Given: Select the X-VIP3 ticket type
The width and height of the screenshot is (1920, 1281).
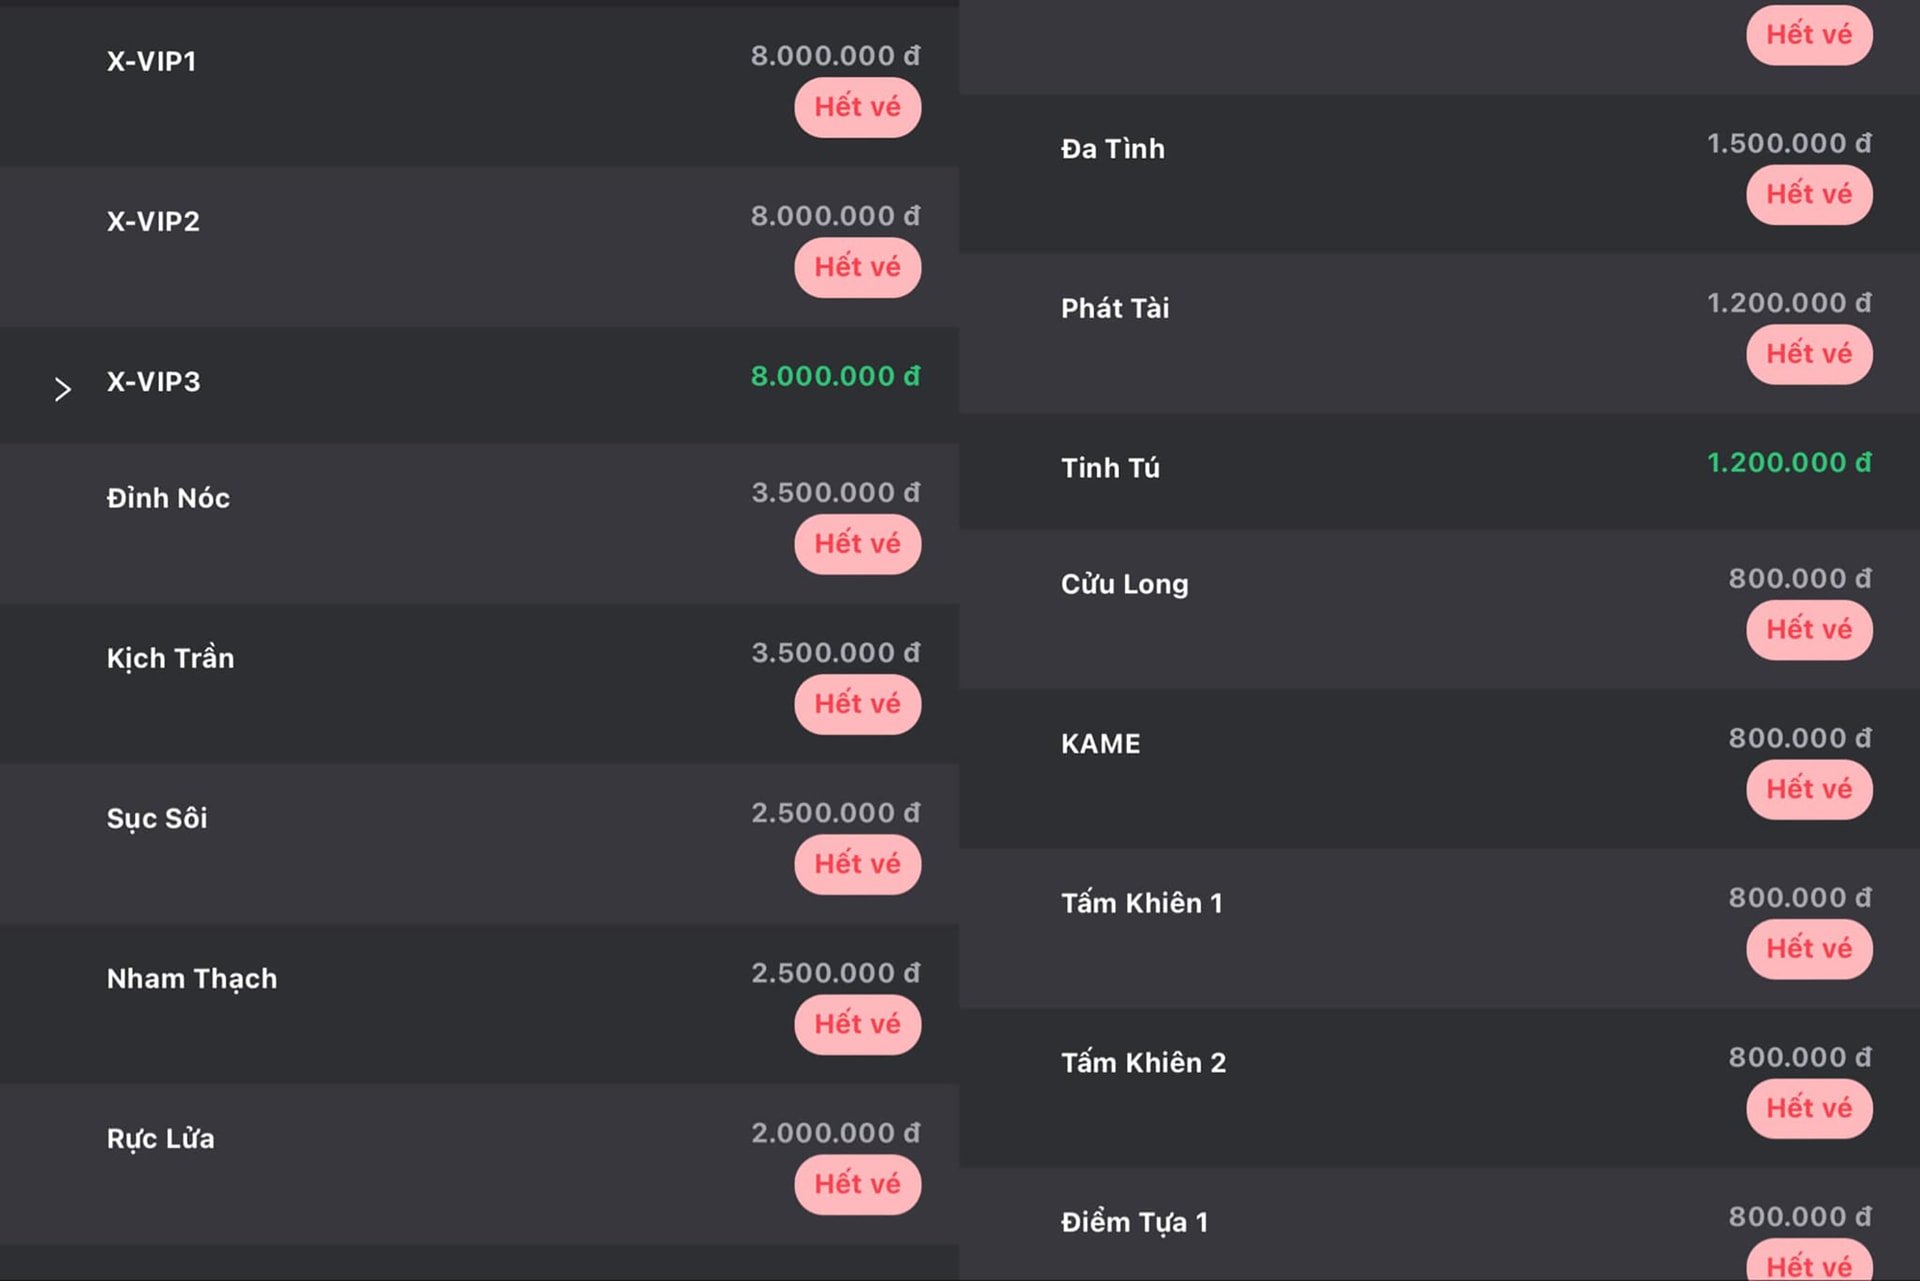Looking at the screenshot, I should [x=479, y=385].
